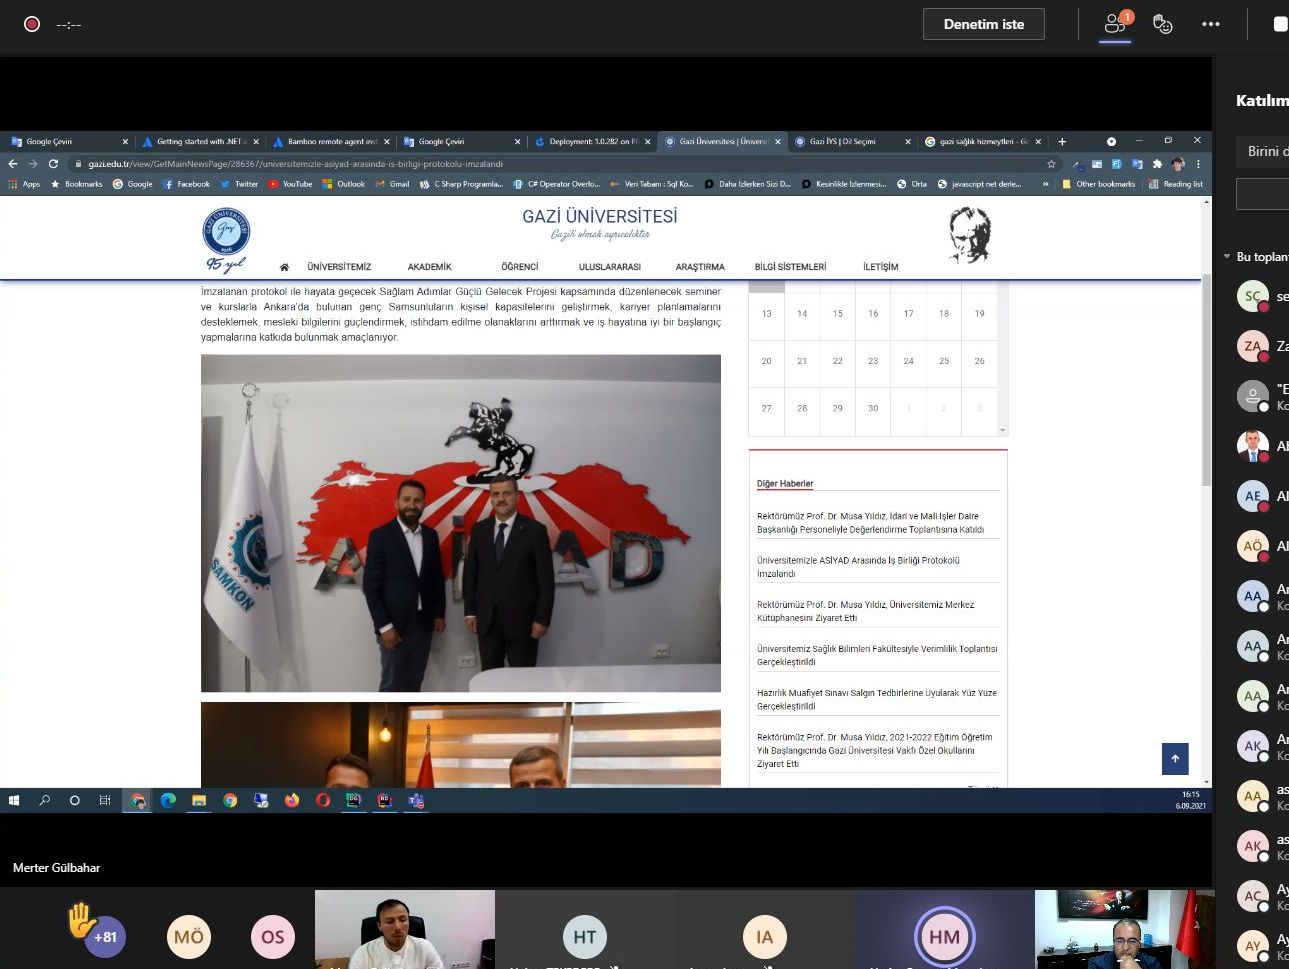
Task: Select participant with ZA avatar in list
Action: [x=1253, y=346]
